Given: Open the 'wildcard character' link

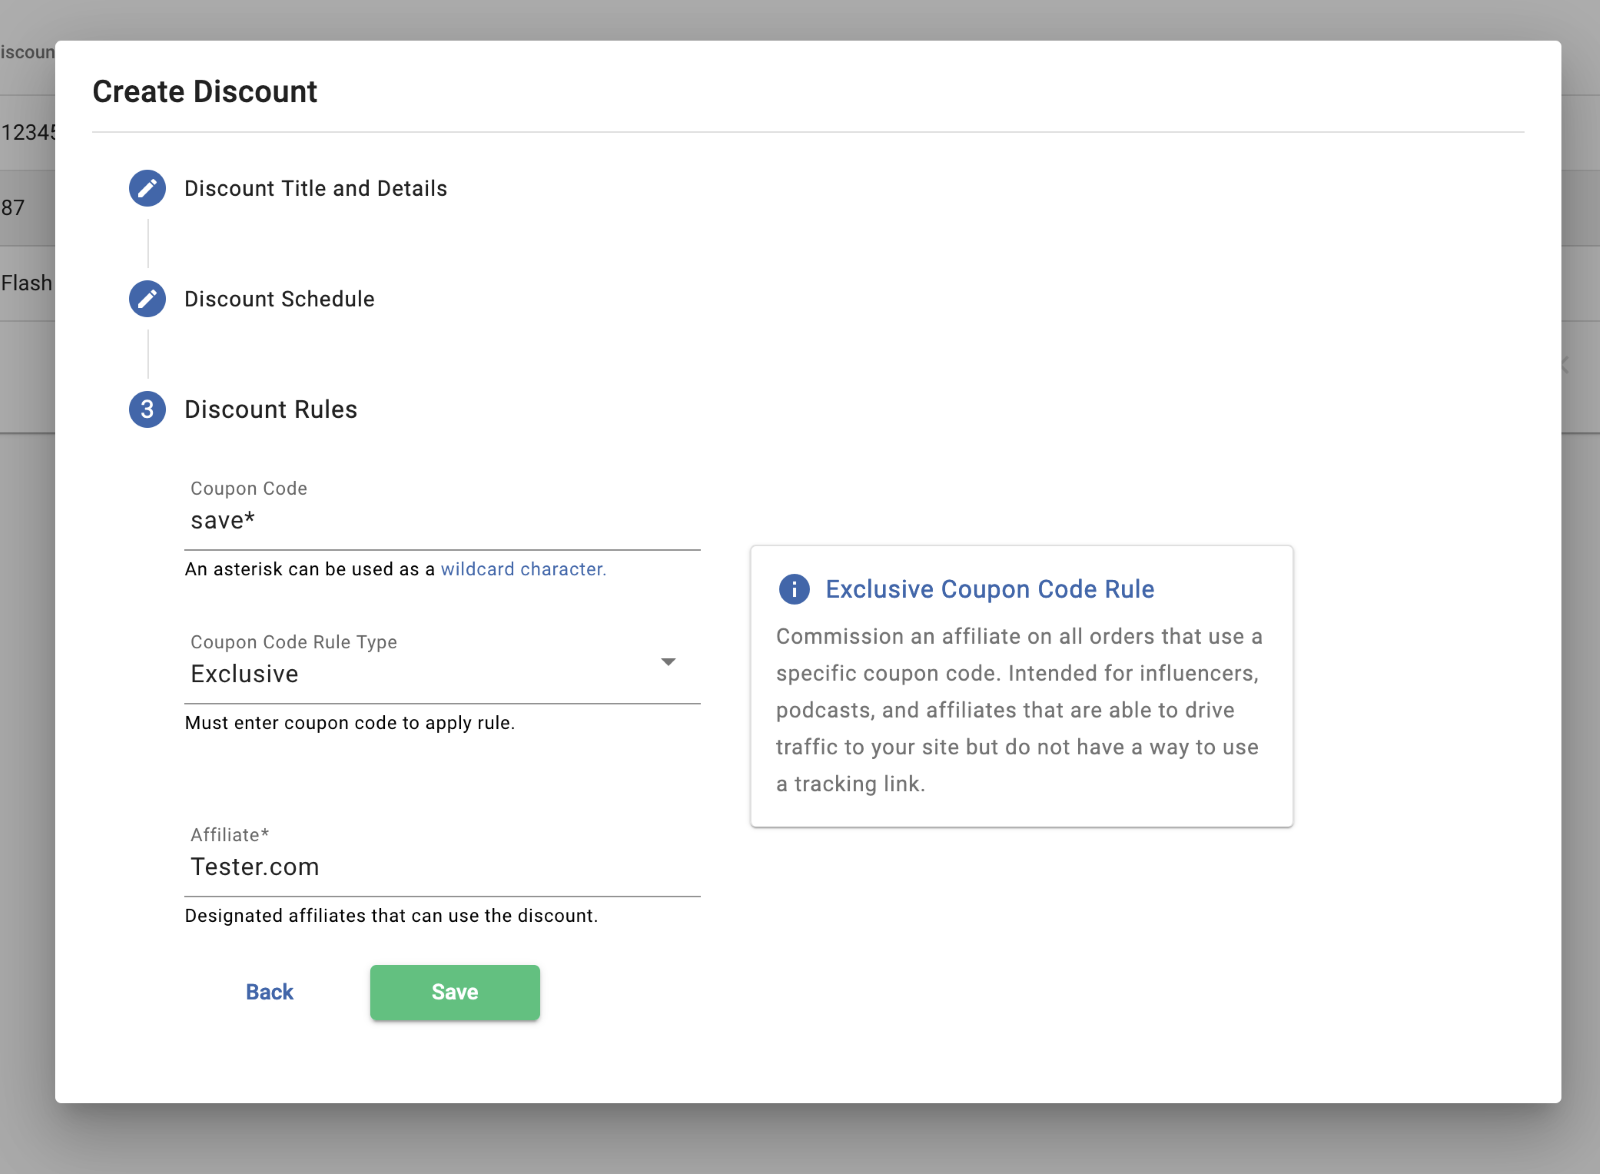Looking at the screenshot, I should 523,569.
